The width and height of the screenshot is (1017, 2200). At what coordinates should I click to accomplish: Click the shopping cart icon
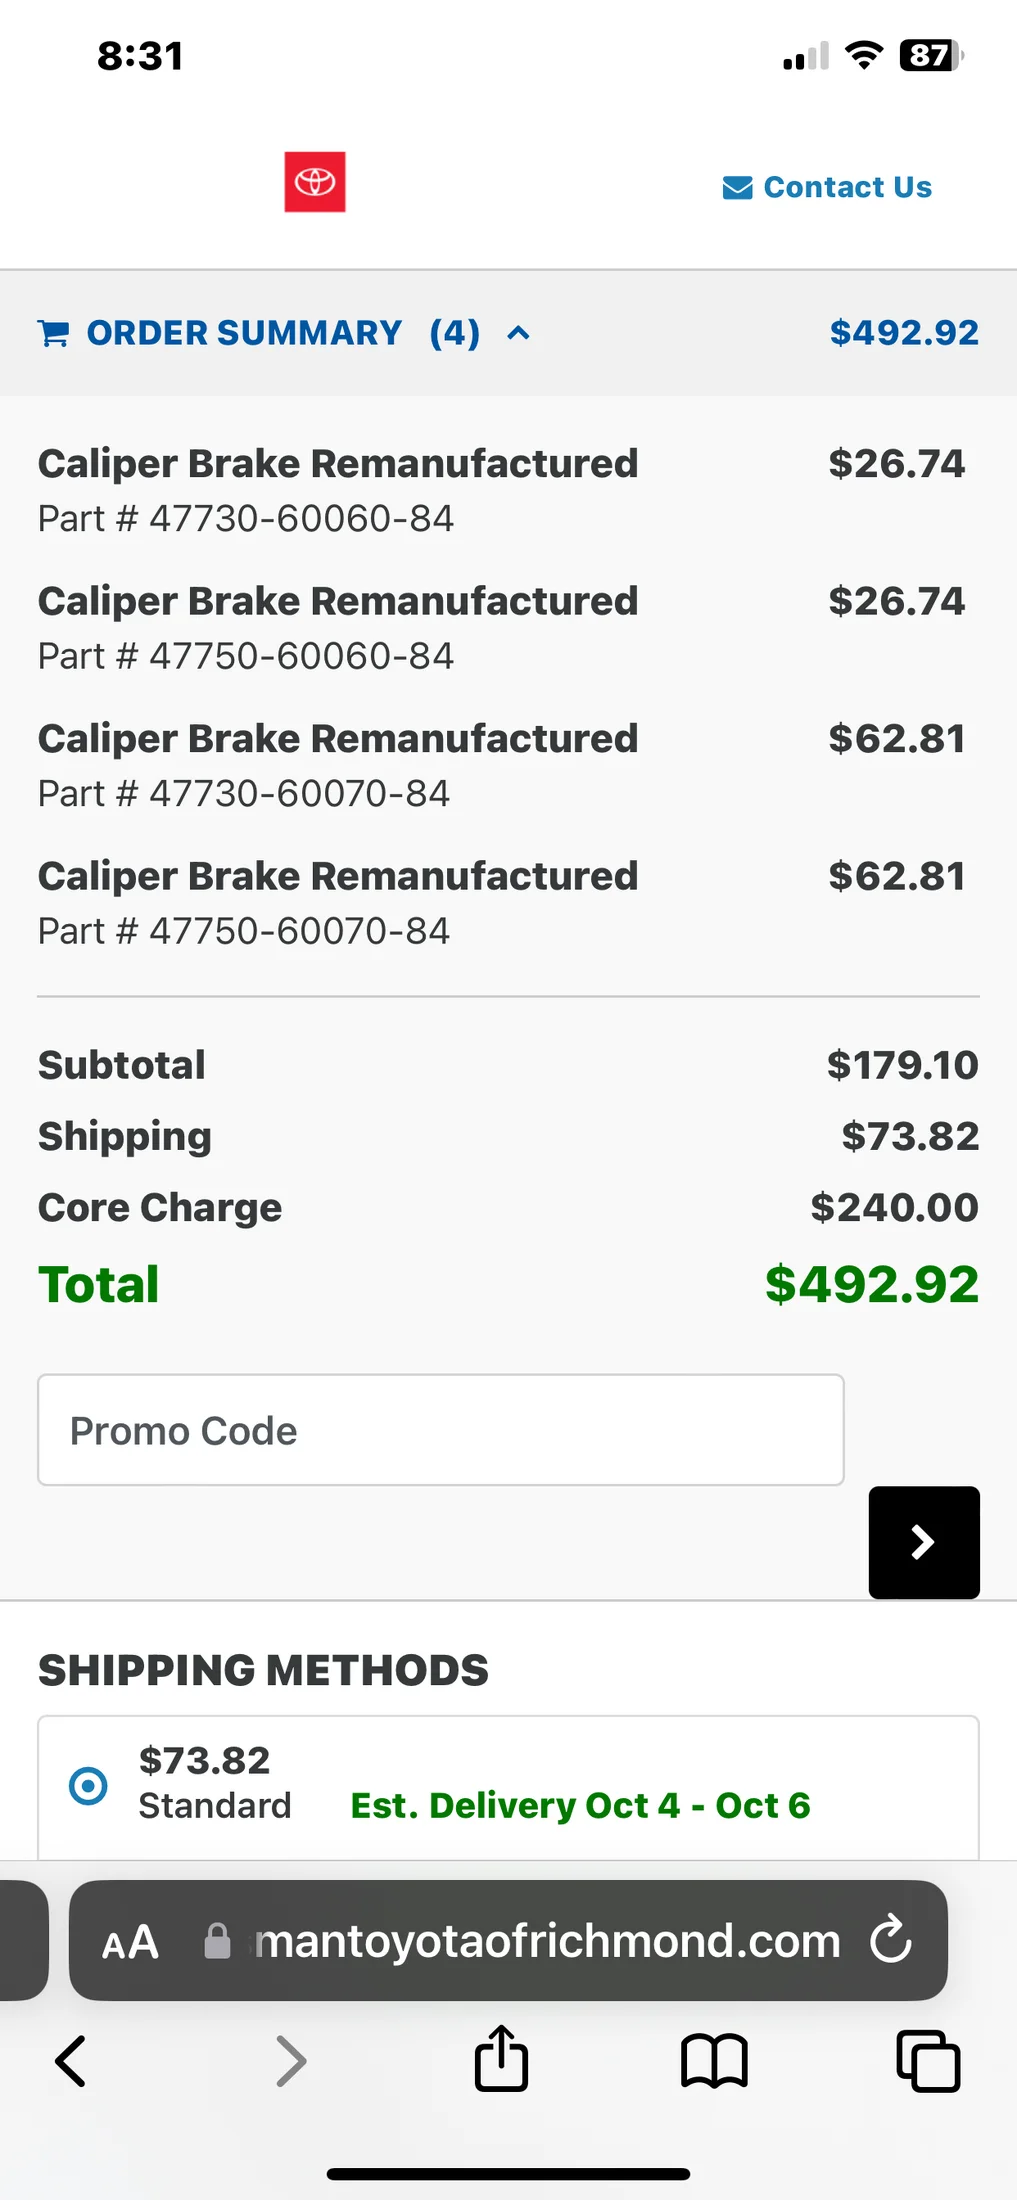(x=54, y=333)
